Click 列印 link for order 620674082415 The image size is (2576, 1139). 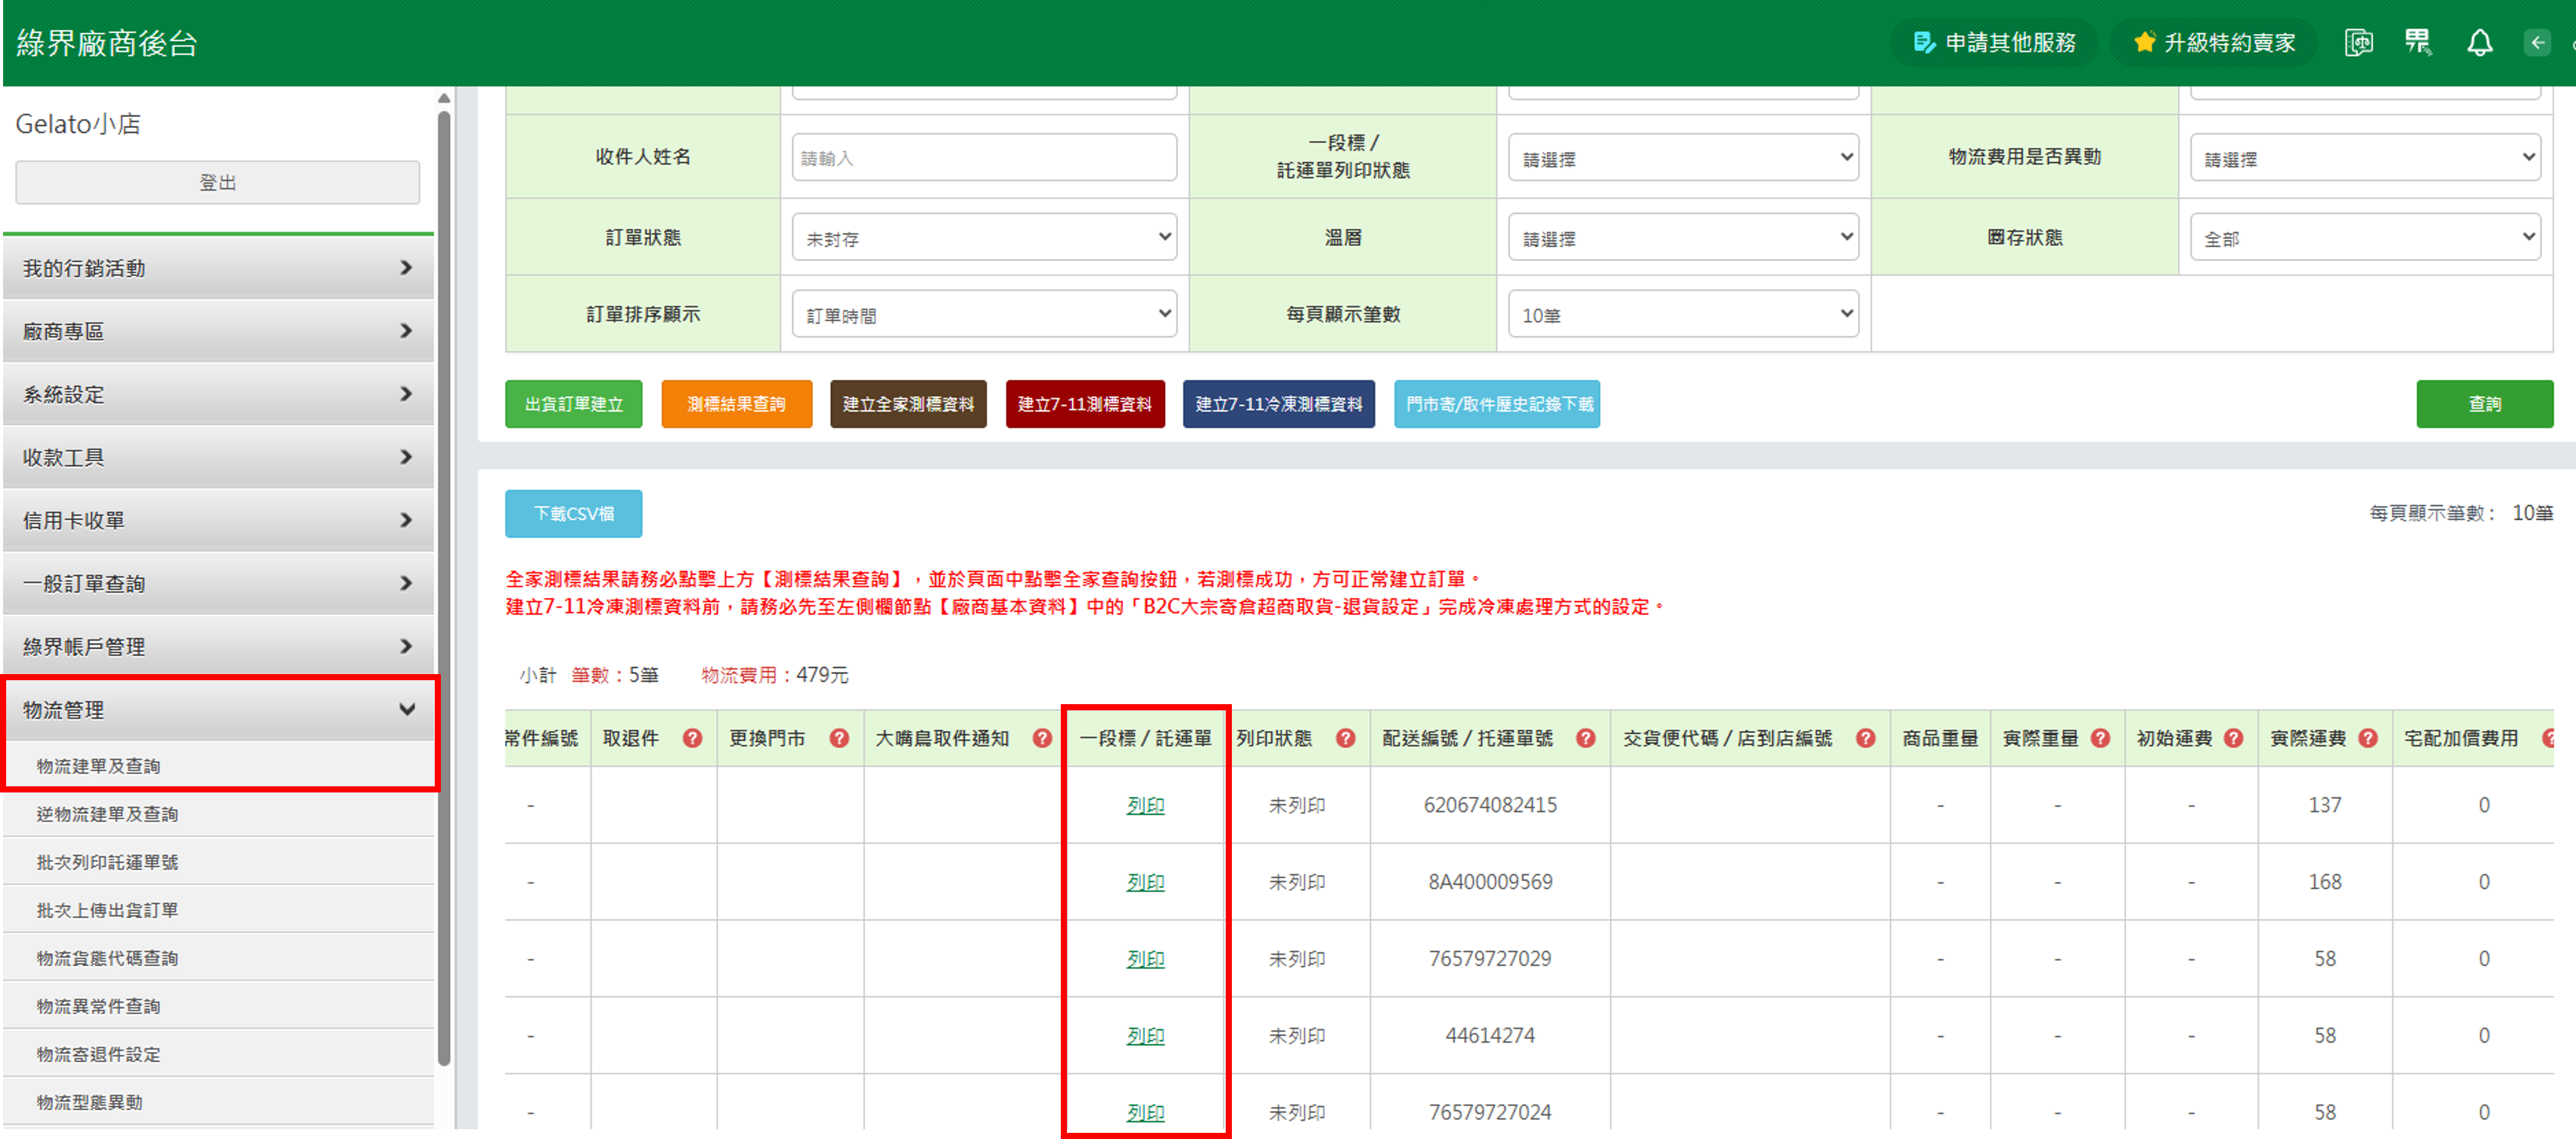(1145, 805)
